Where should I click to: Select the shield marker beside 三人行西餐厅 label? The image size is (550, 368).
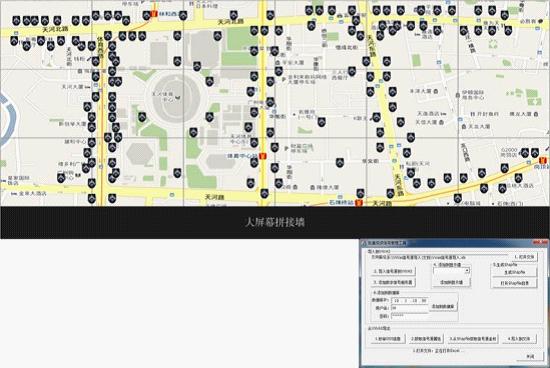352,71
